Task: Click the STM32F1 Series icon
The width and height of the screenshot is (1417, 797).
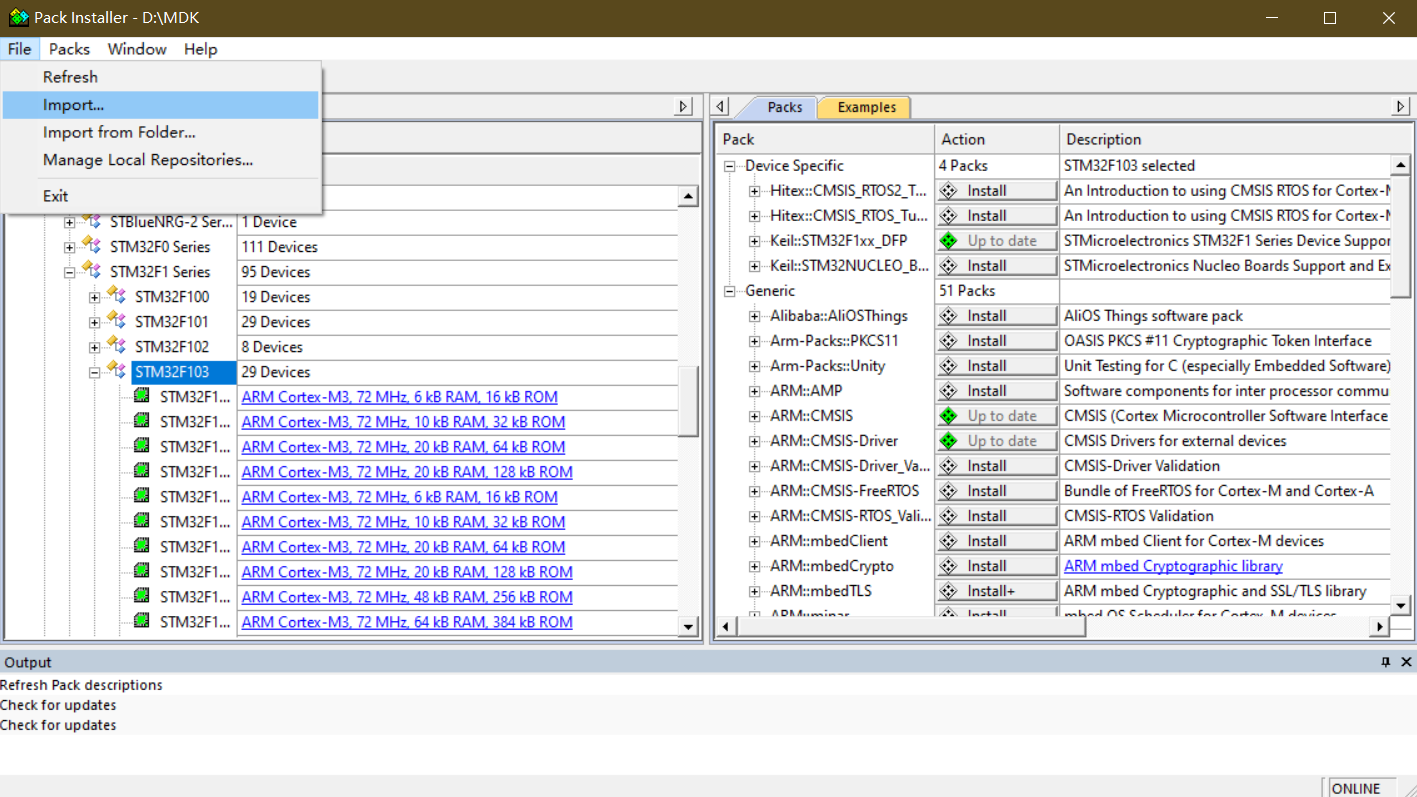Action: 93,272
